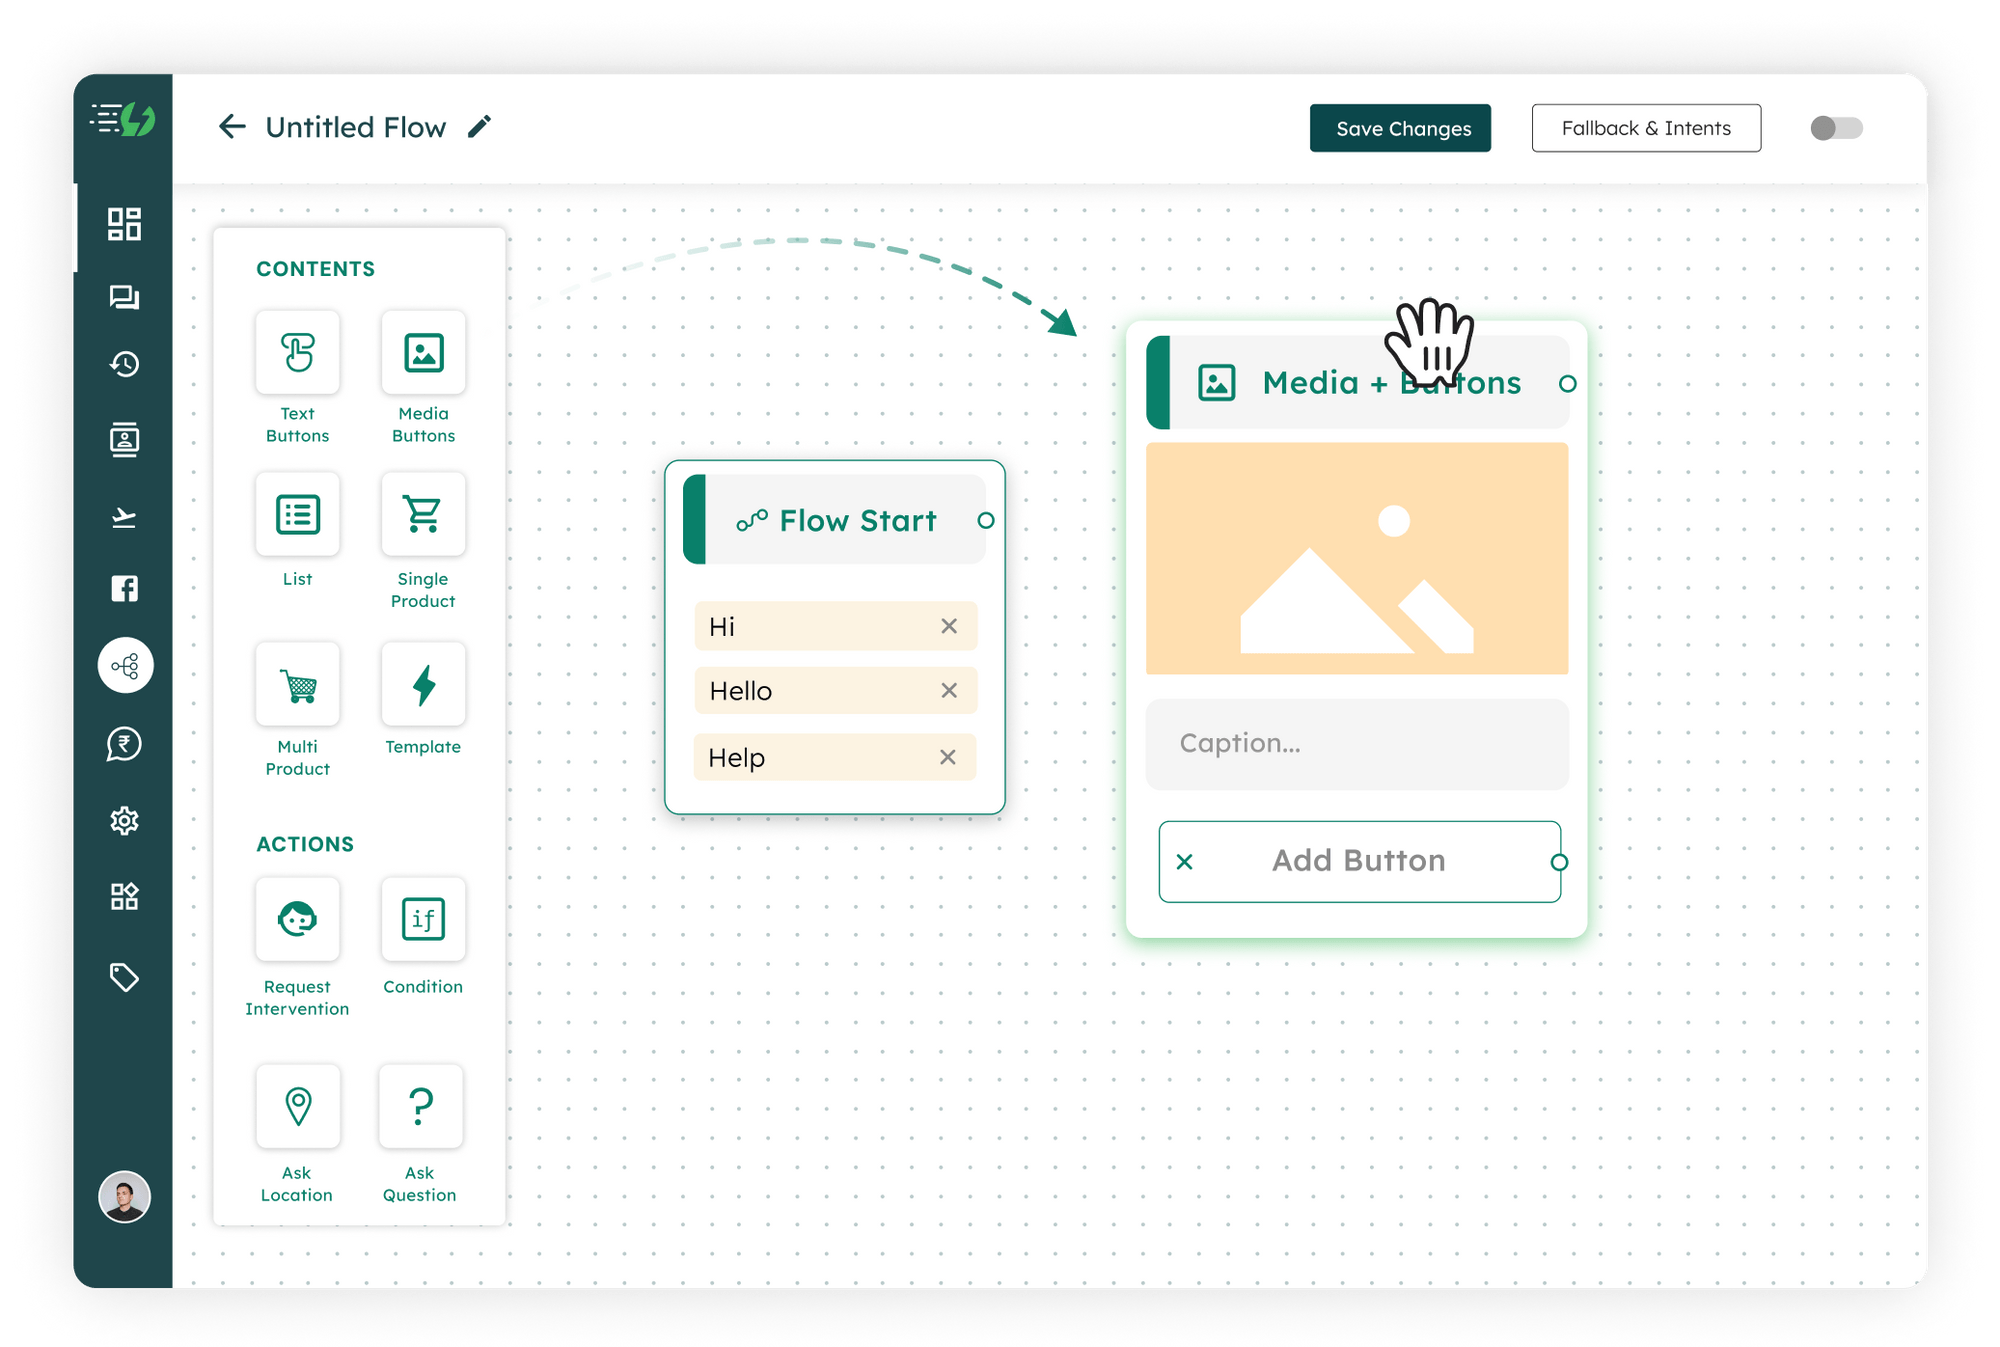Open settings gear in sidebar
The image size is (2000, 1347).
tap(124, 821)
